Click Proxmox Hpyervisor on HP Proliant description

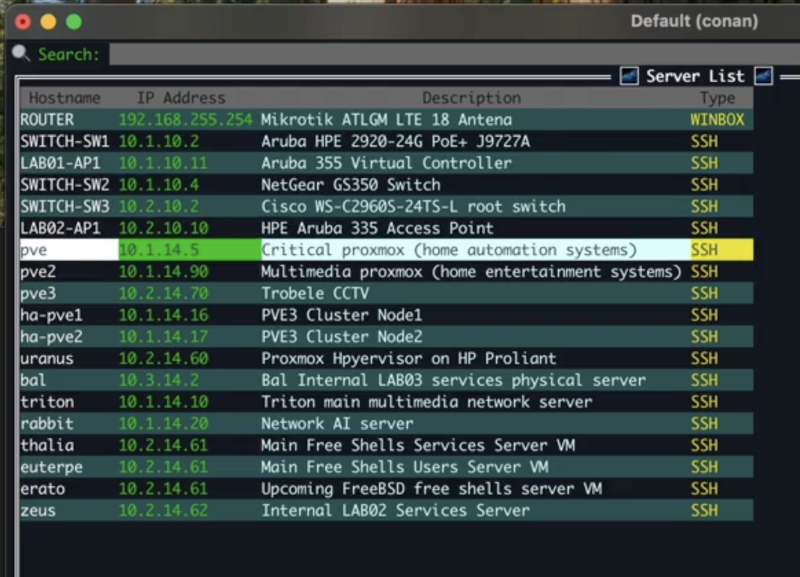(409, 359)
